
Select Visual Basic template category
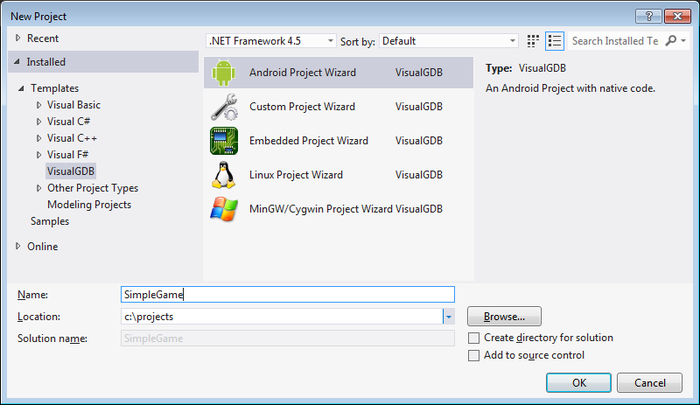click(74, 105)
